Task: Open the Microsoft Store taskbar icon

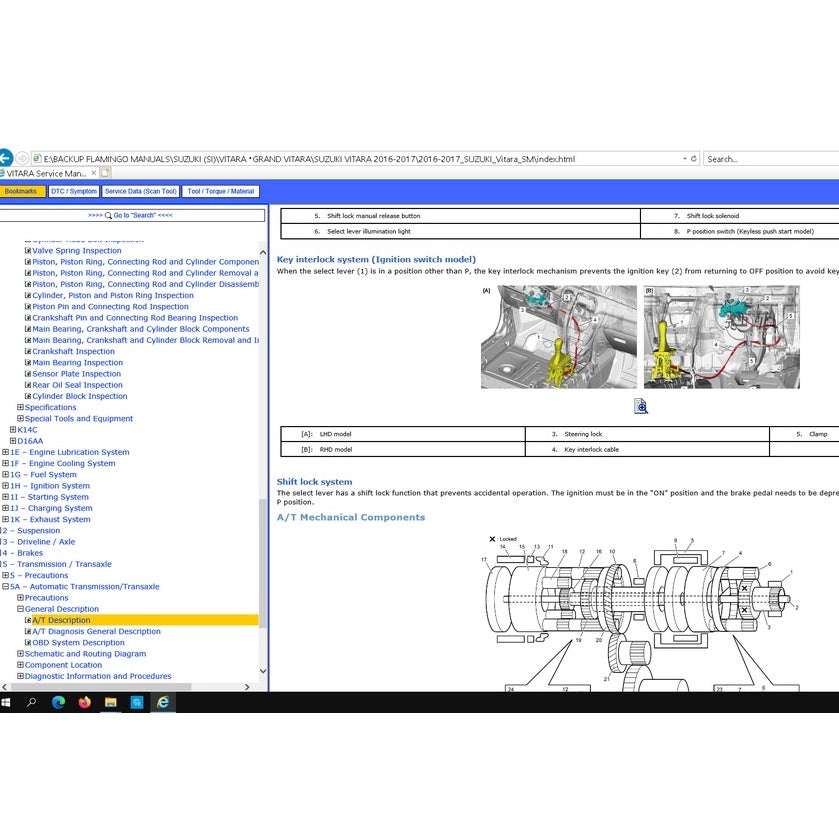Action: click(x=137, y=702)
